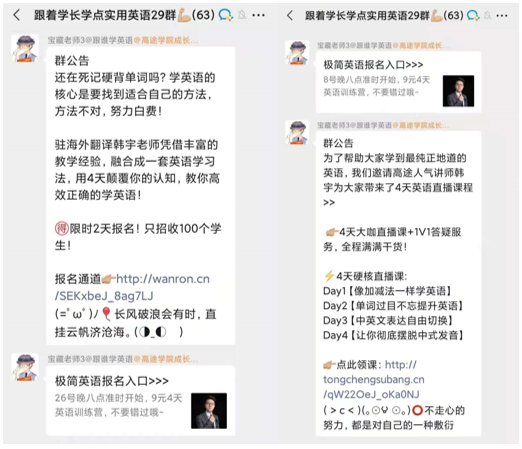Tap teacher photo thumbnail in right card
The height and width of the screenshot is (449, 522).
tap(458, 91)
